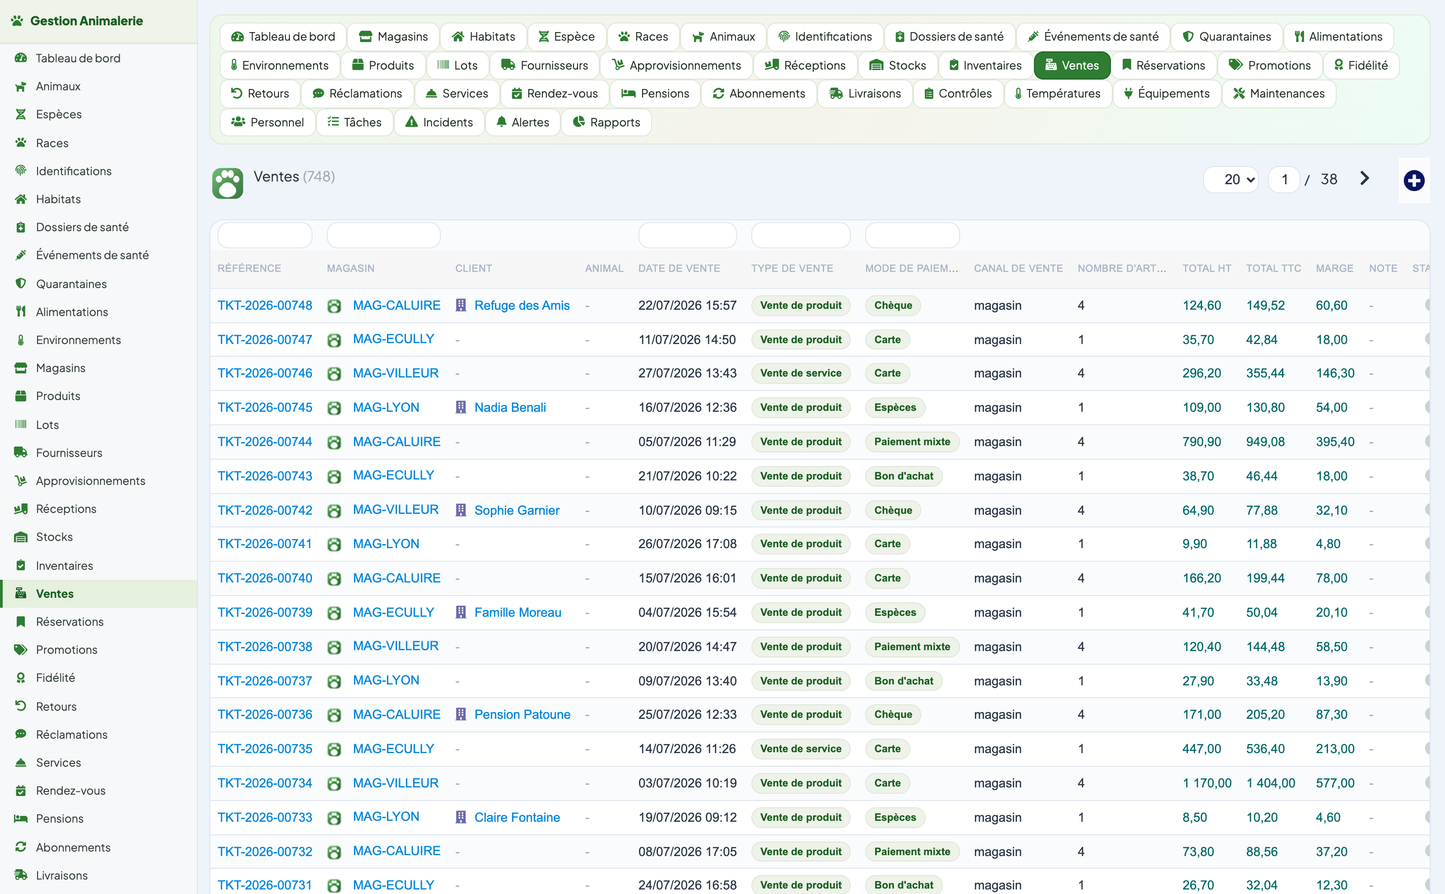Open client Sophie Garnier link
This screenshot has height=894, width=1445.
517,510
